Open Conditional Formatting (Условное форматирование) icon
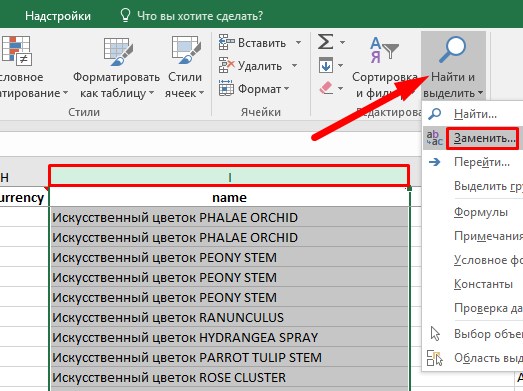This screenshot has width=523, height=391. click(x=17, y=51)
